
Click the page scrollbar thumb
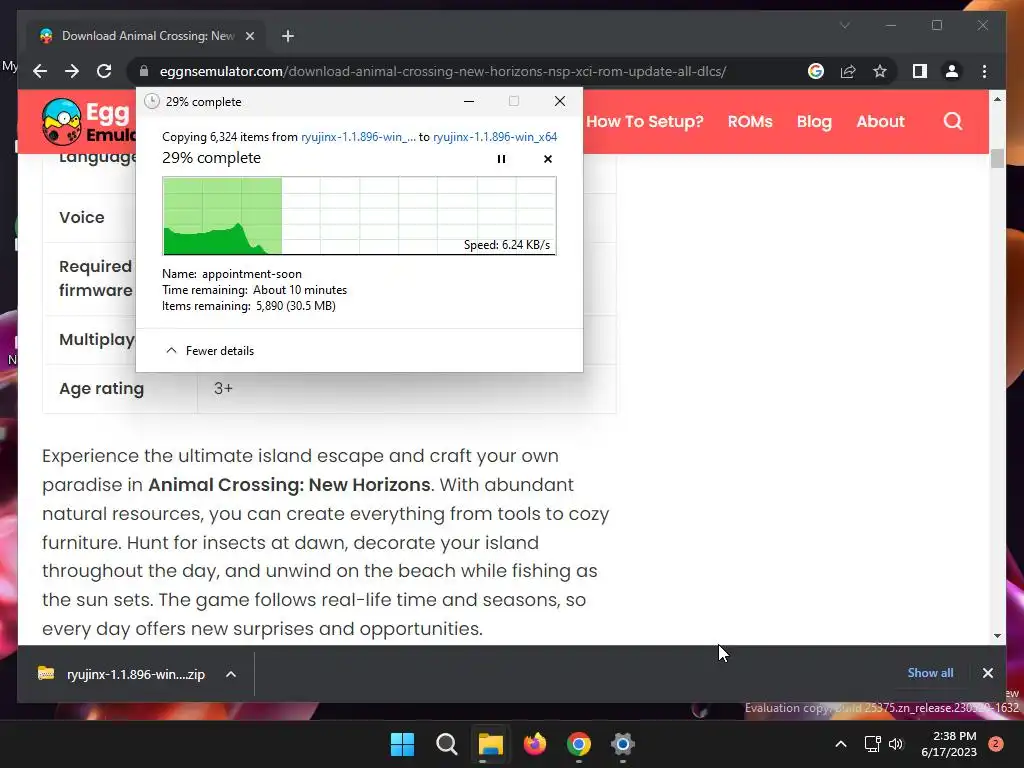tap(997, 159)
